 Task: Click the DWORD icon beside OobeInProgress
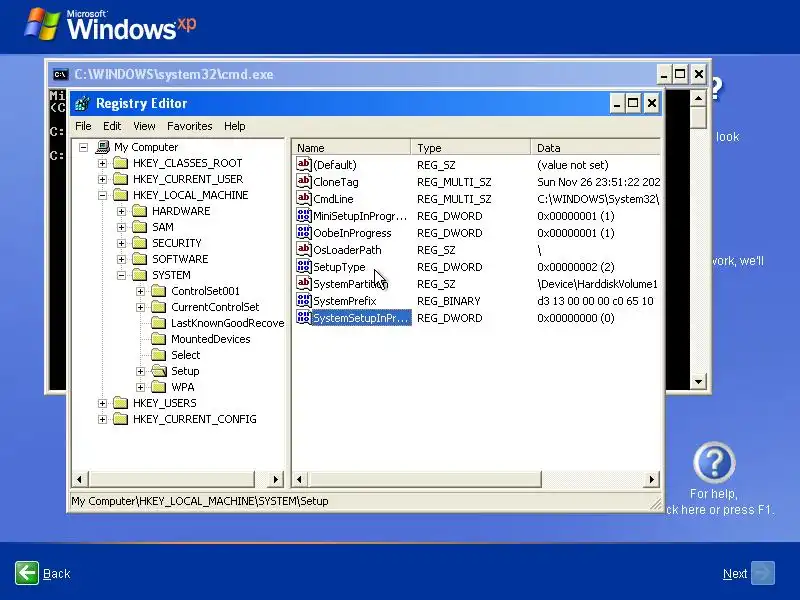pyautogui.click(x=304, y=232)
